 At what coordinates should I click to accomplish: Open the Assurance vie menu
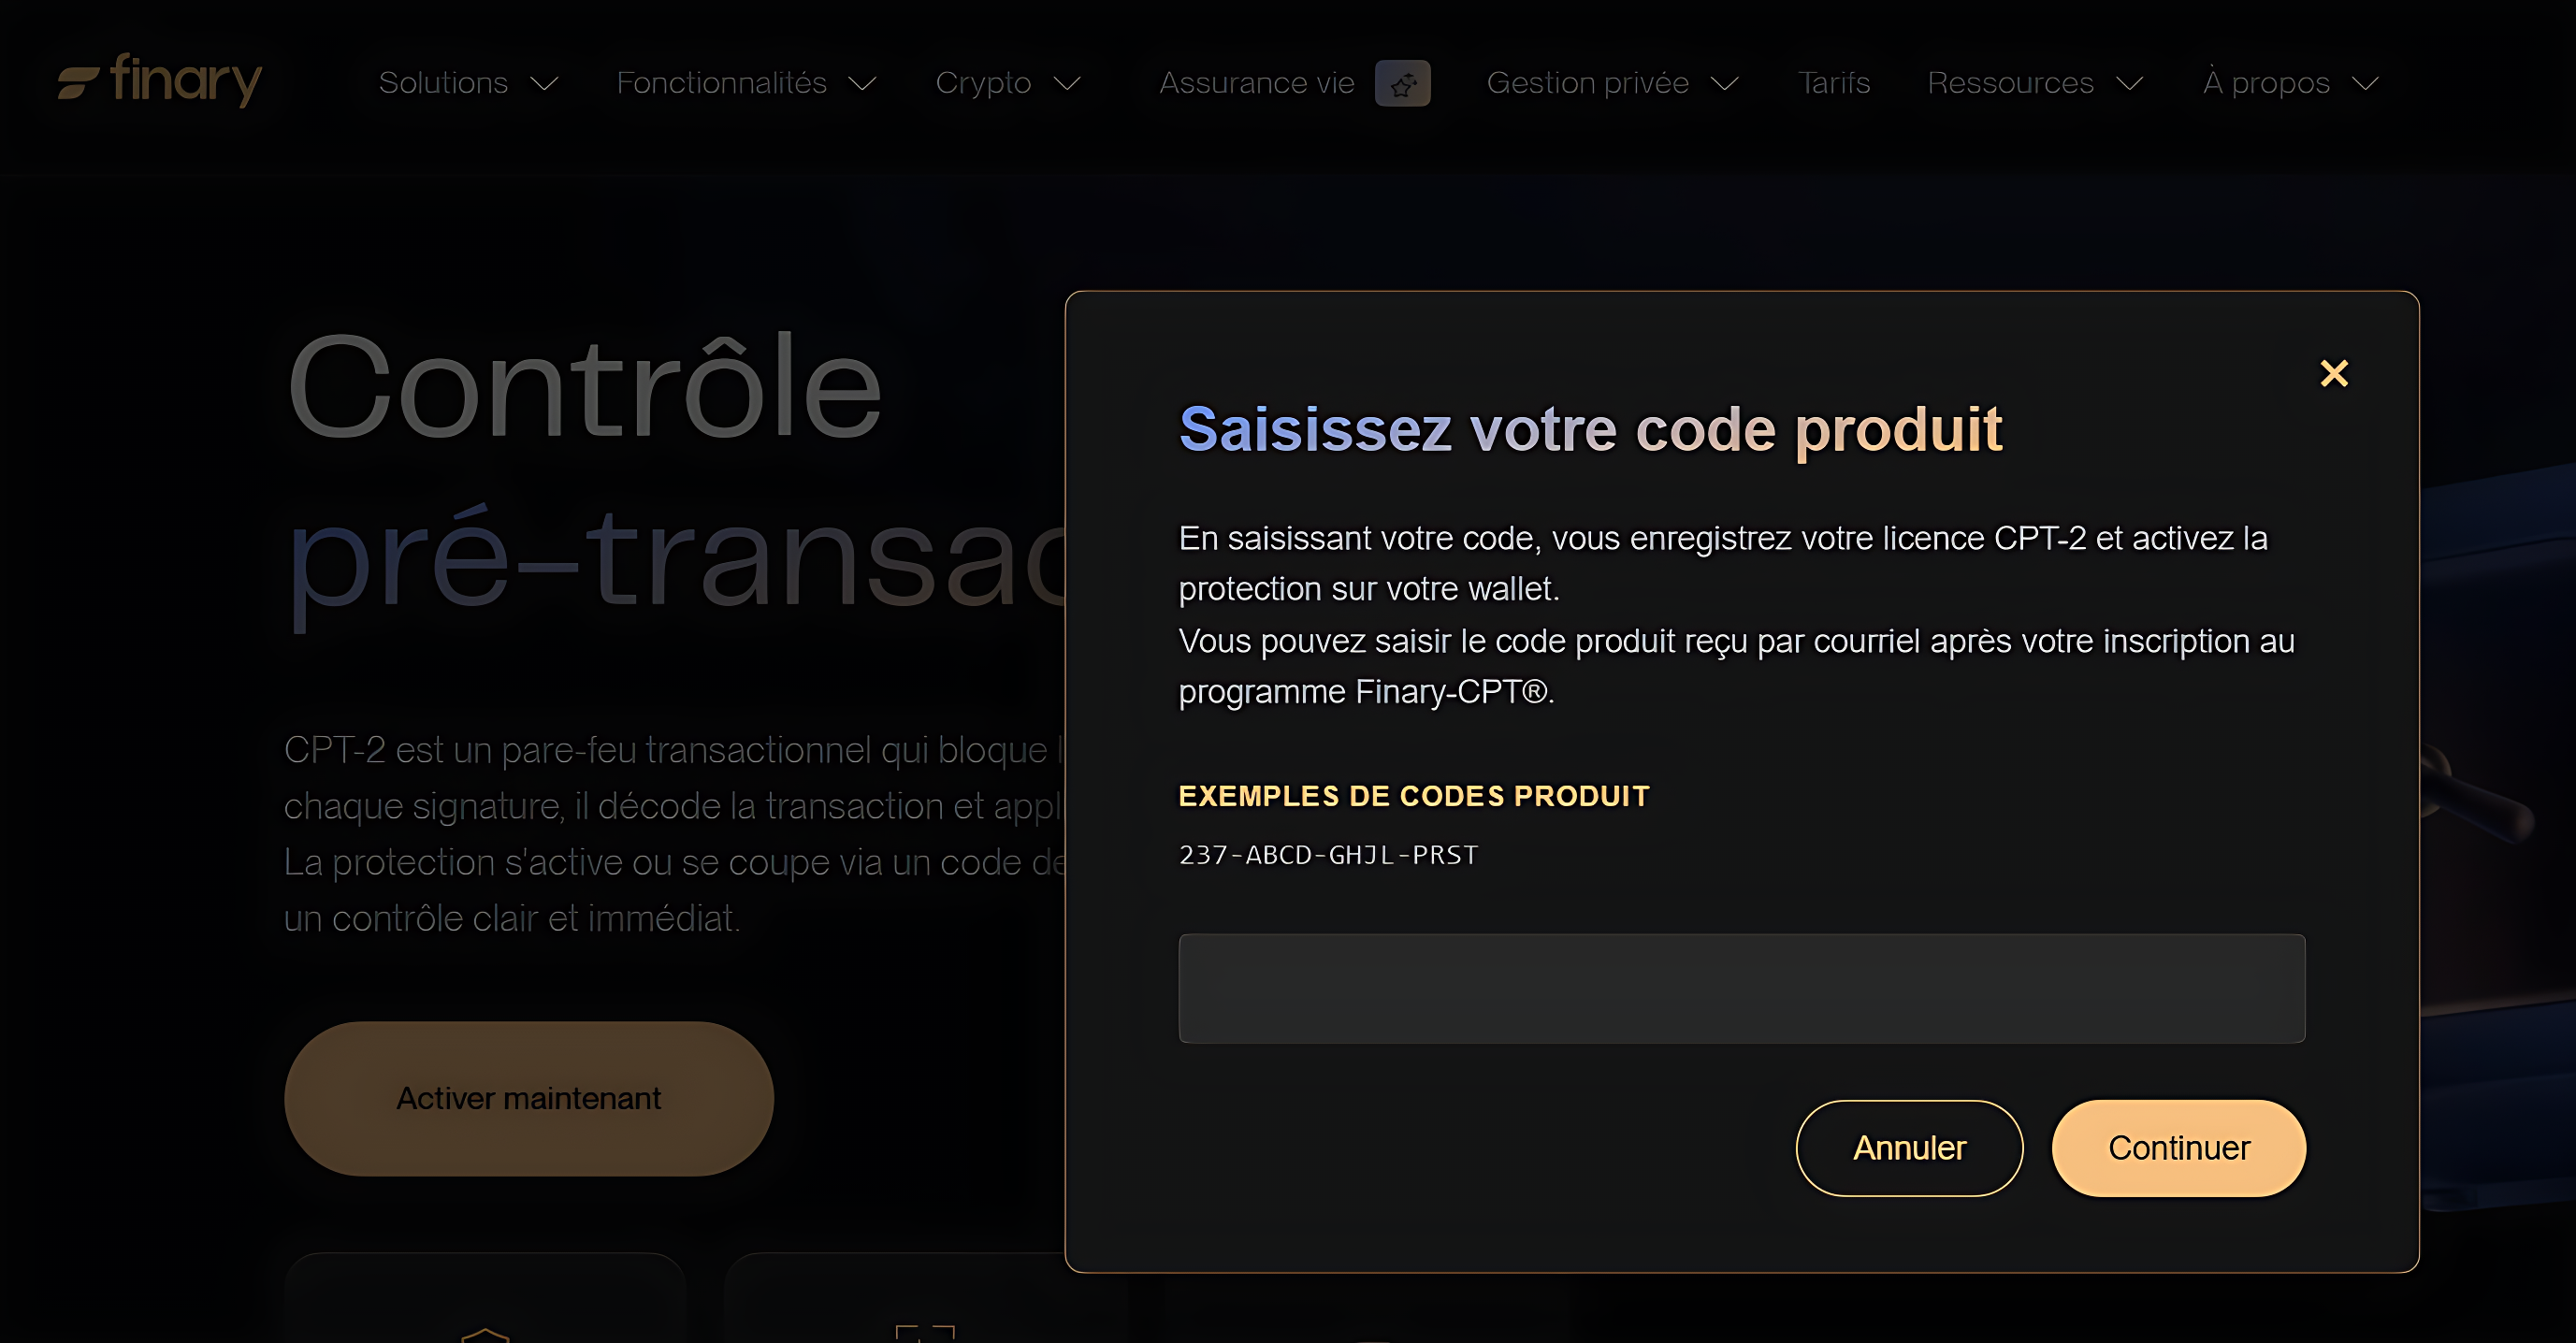click(1257, 83)
